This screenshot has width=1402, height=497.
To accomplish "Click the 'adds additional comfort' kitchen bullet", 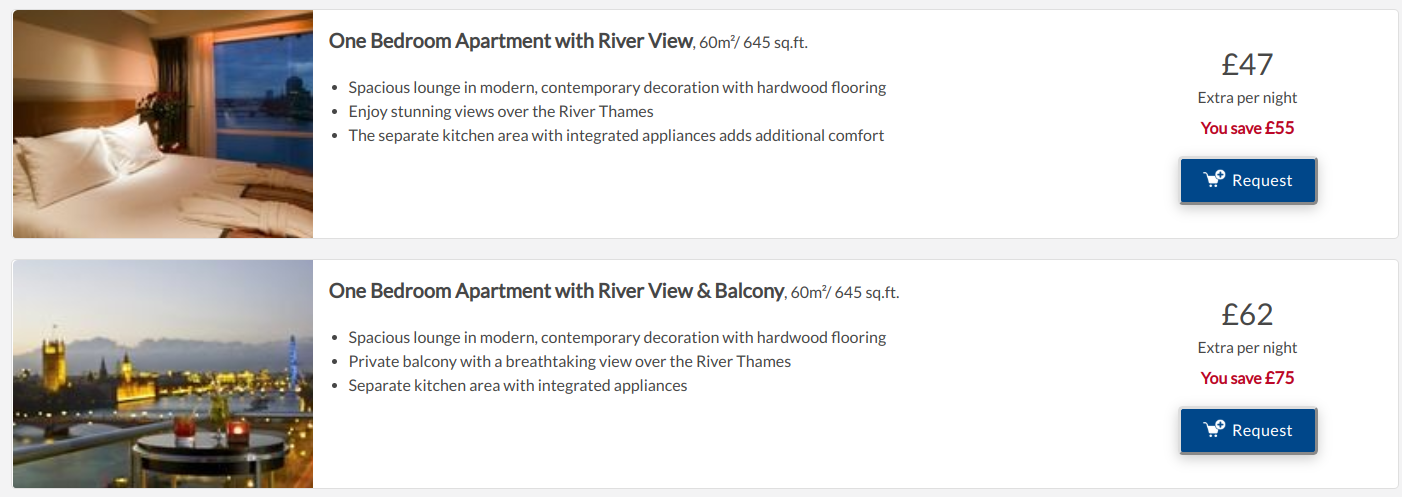I will coord(616,135).
